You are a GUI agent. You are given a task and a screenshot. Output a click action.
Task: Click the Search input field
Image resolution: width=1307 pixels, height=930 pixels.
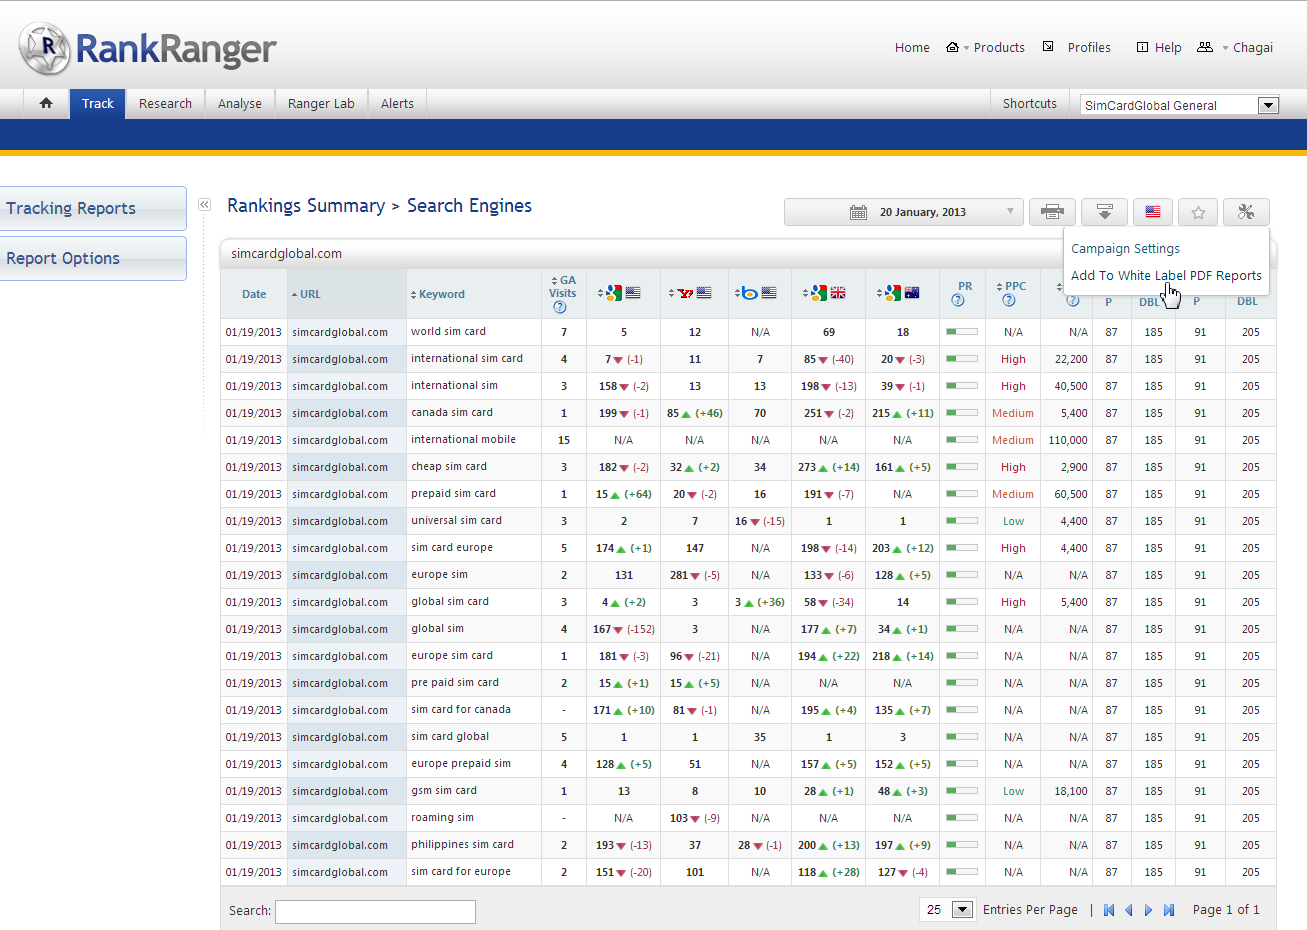click(375, 911)
